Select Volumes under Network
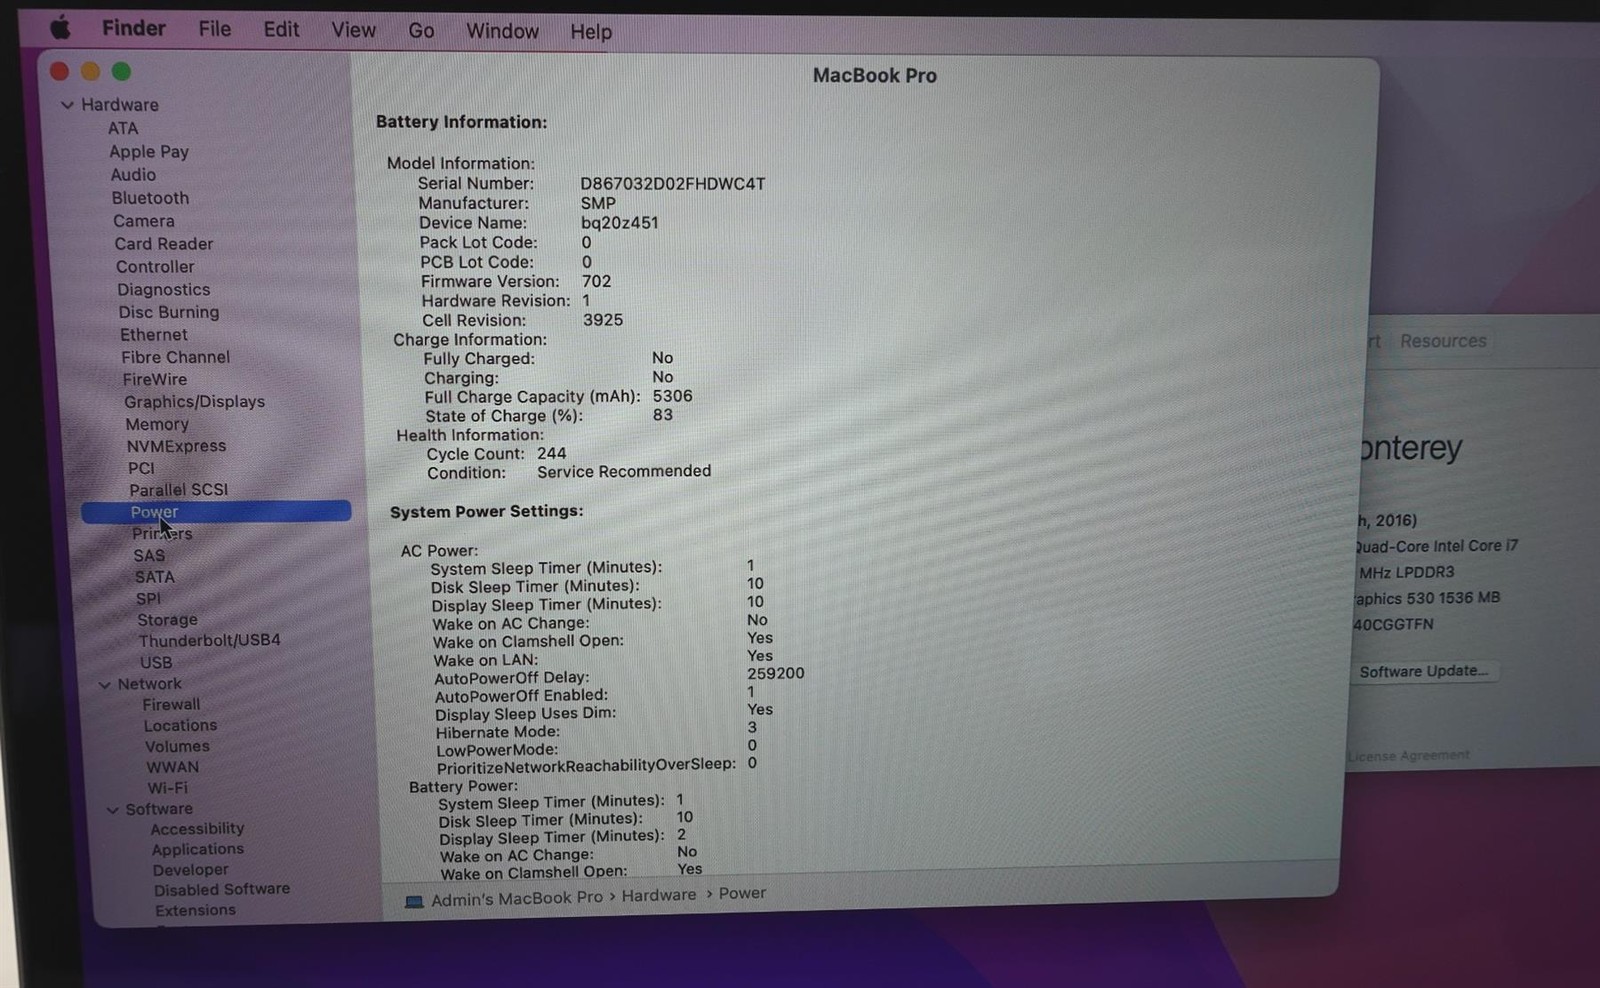The height and width of the screenshot is (988, 1600). 177,747
